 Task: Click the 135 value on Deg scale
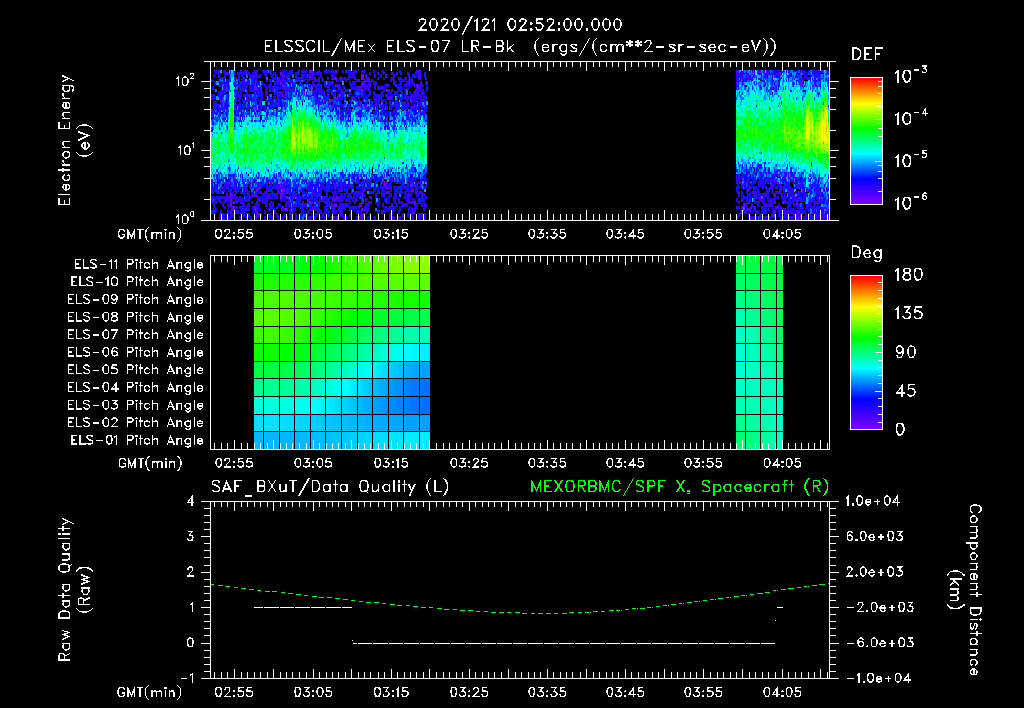[908, 313]
